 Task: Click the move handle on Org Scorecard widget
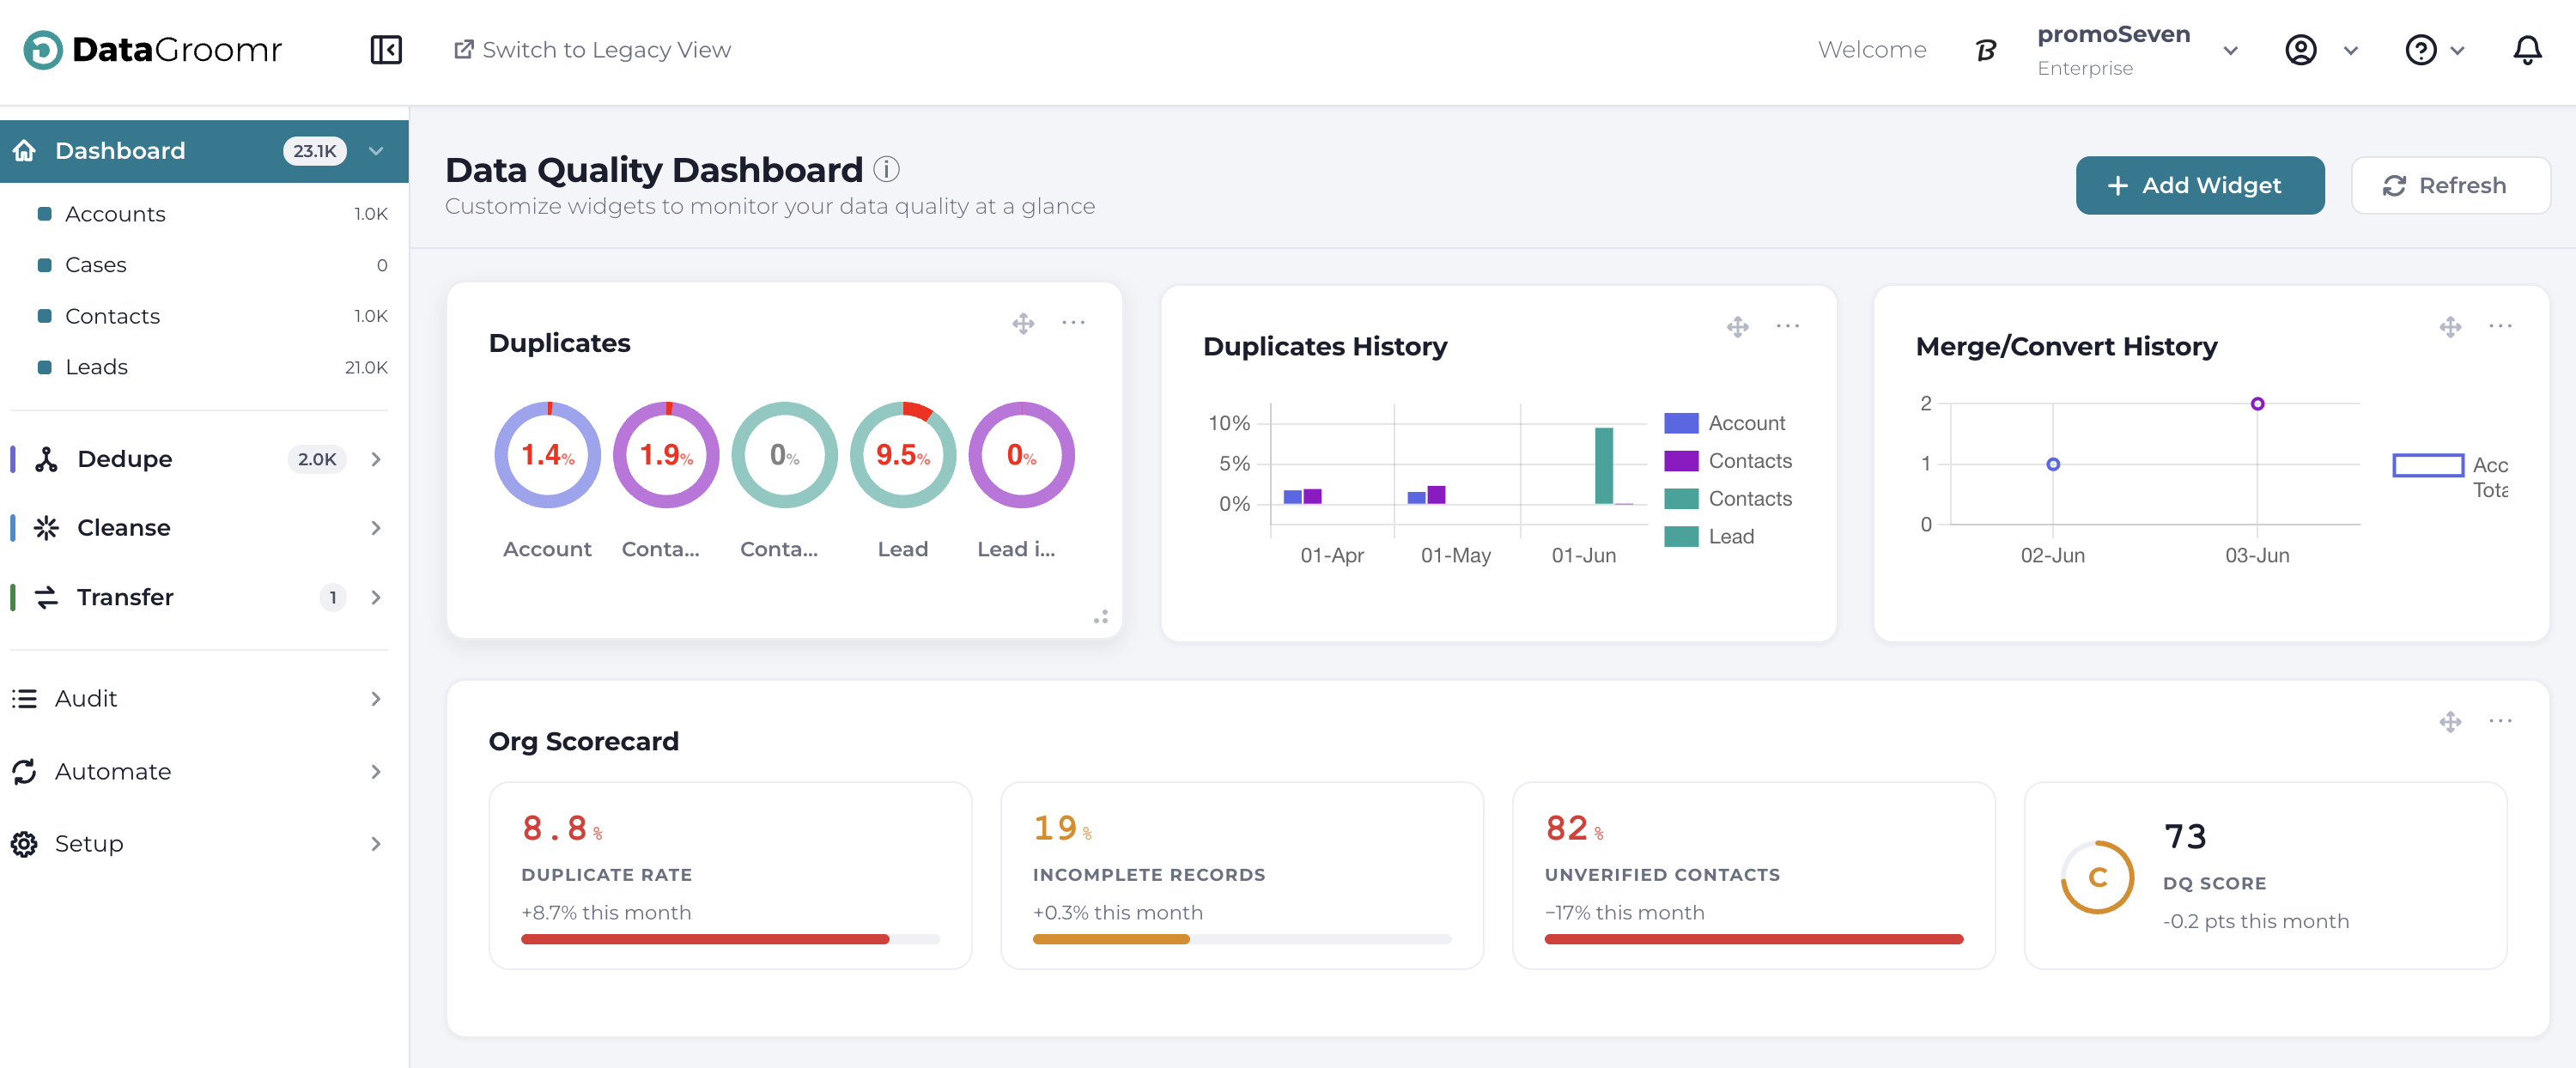coord(2450,721)
